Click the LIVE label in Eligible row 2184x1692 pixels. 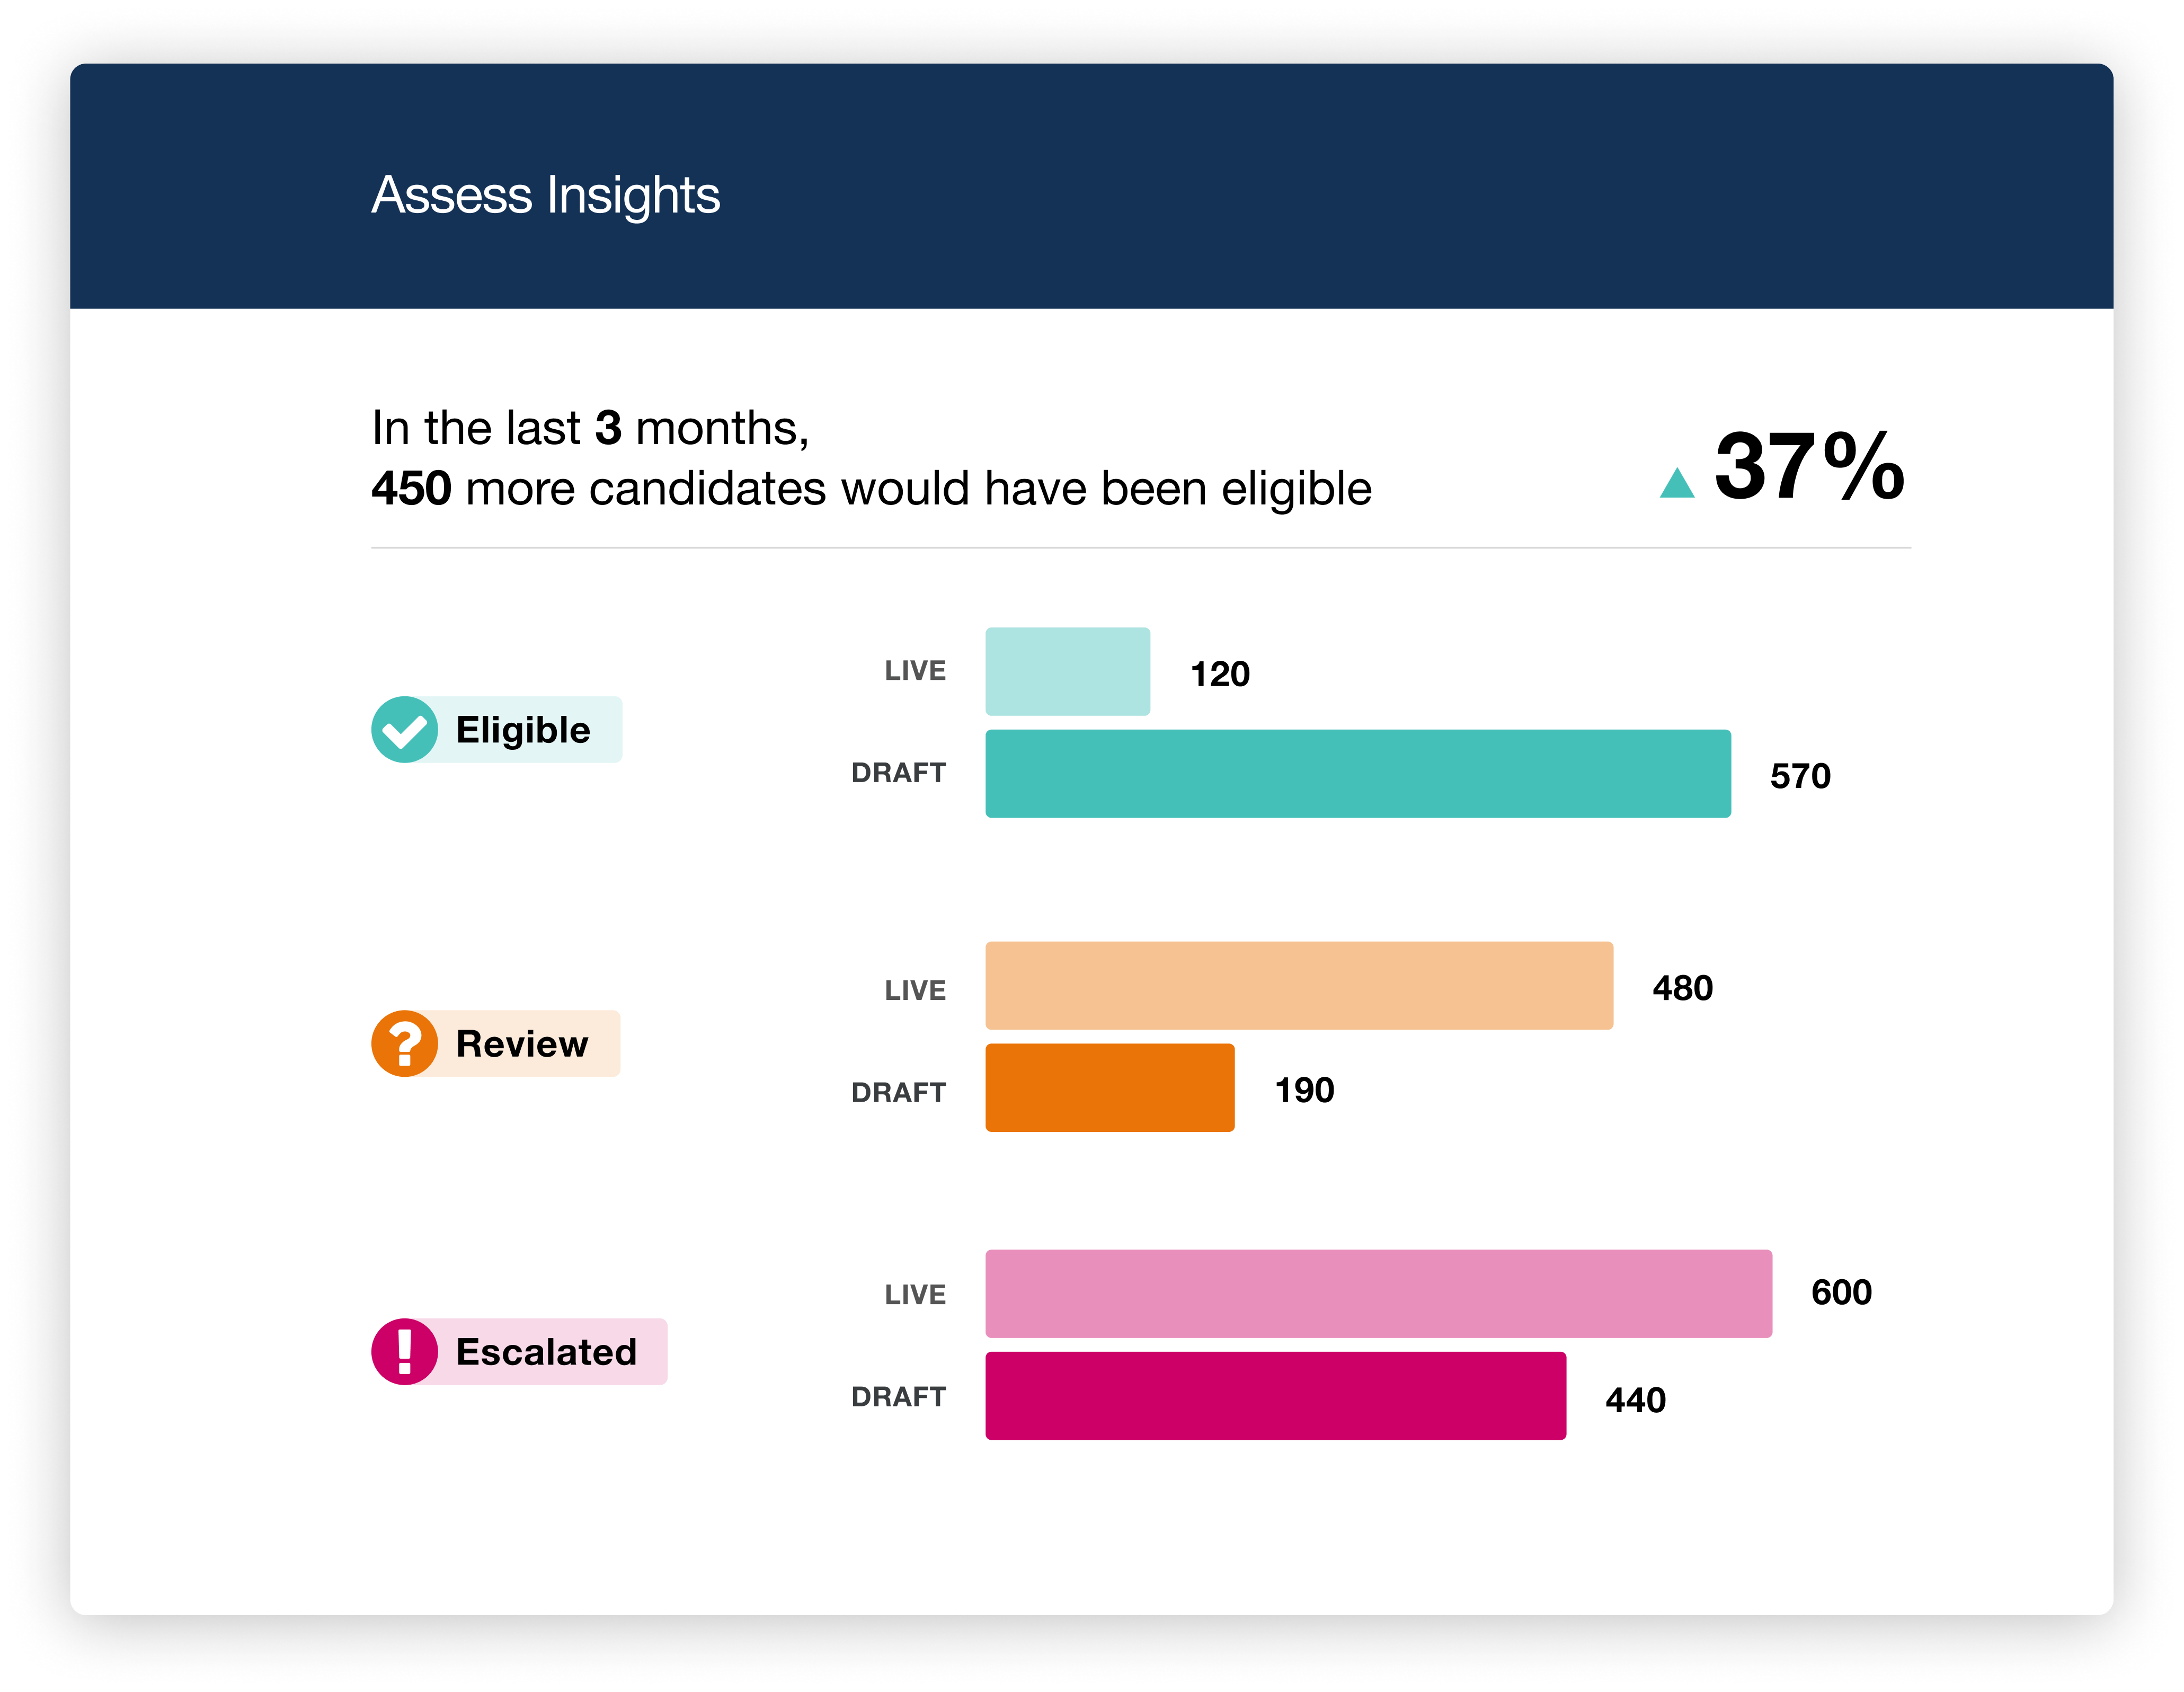[x=915, y=671]
